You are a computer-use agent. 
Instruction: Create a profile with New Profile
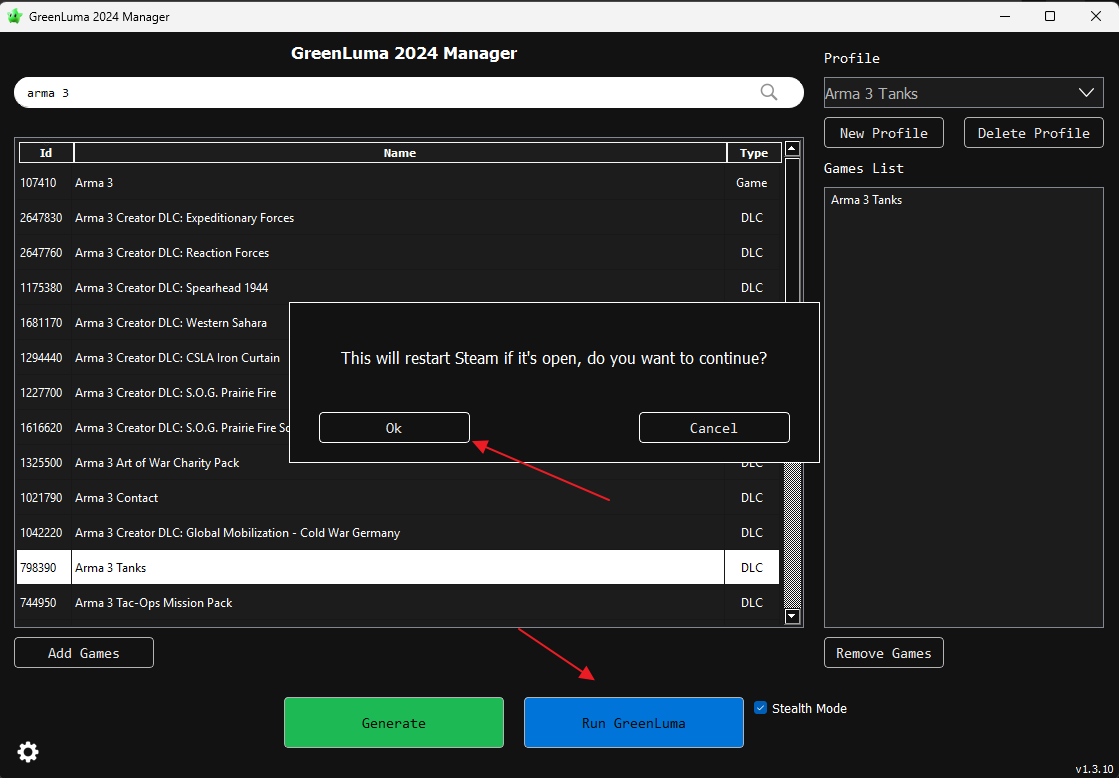(x=883, y=133)
